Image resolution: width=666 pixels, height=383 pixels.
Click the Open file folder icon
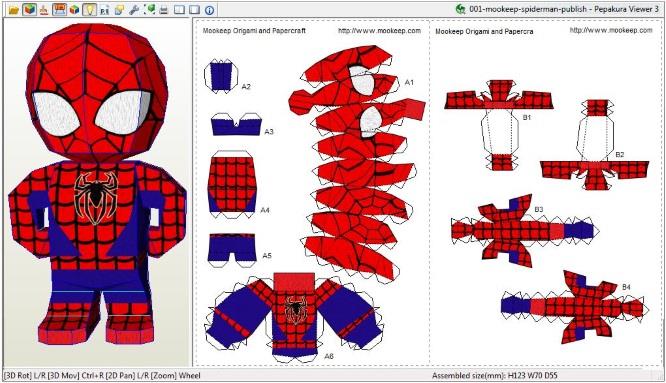point(14,9)
